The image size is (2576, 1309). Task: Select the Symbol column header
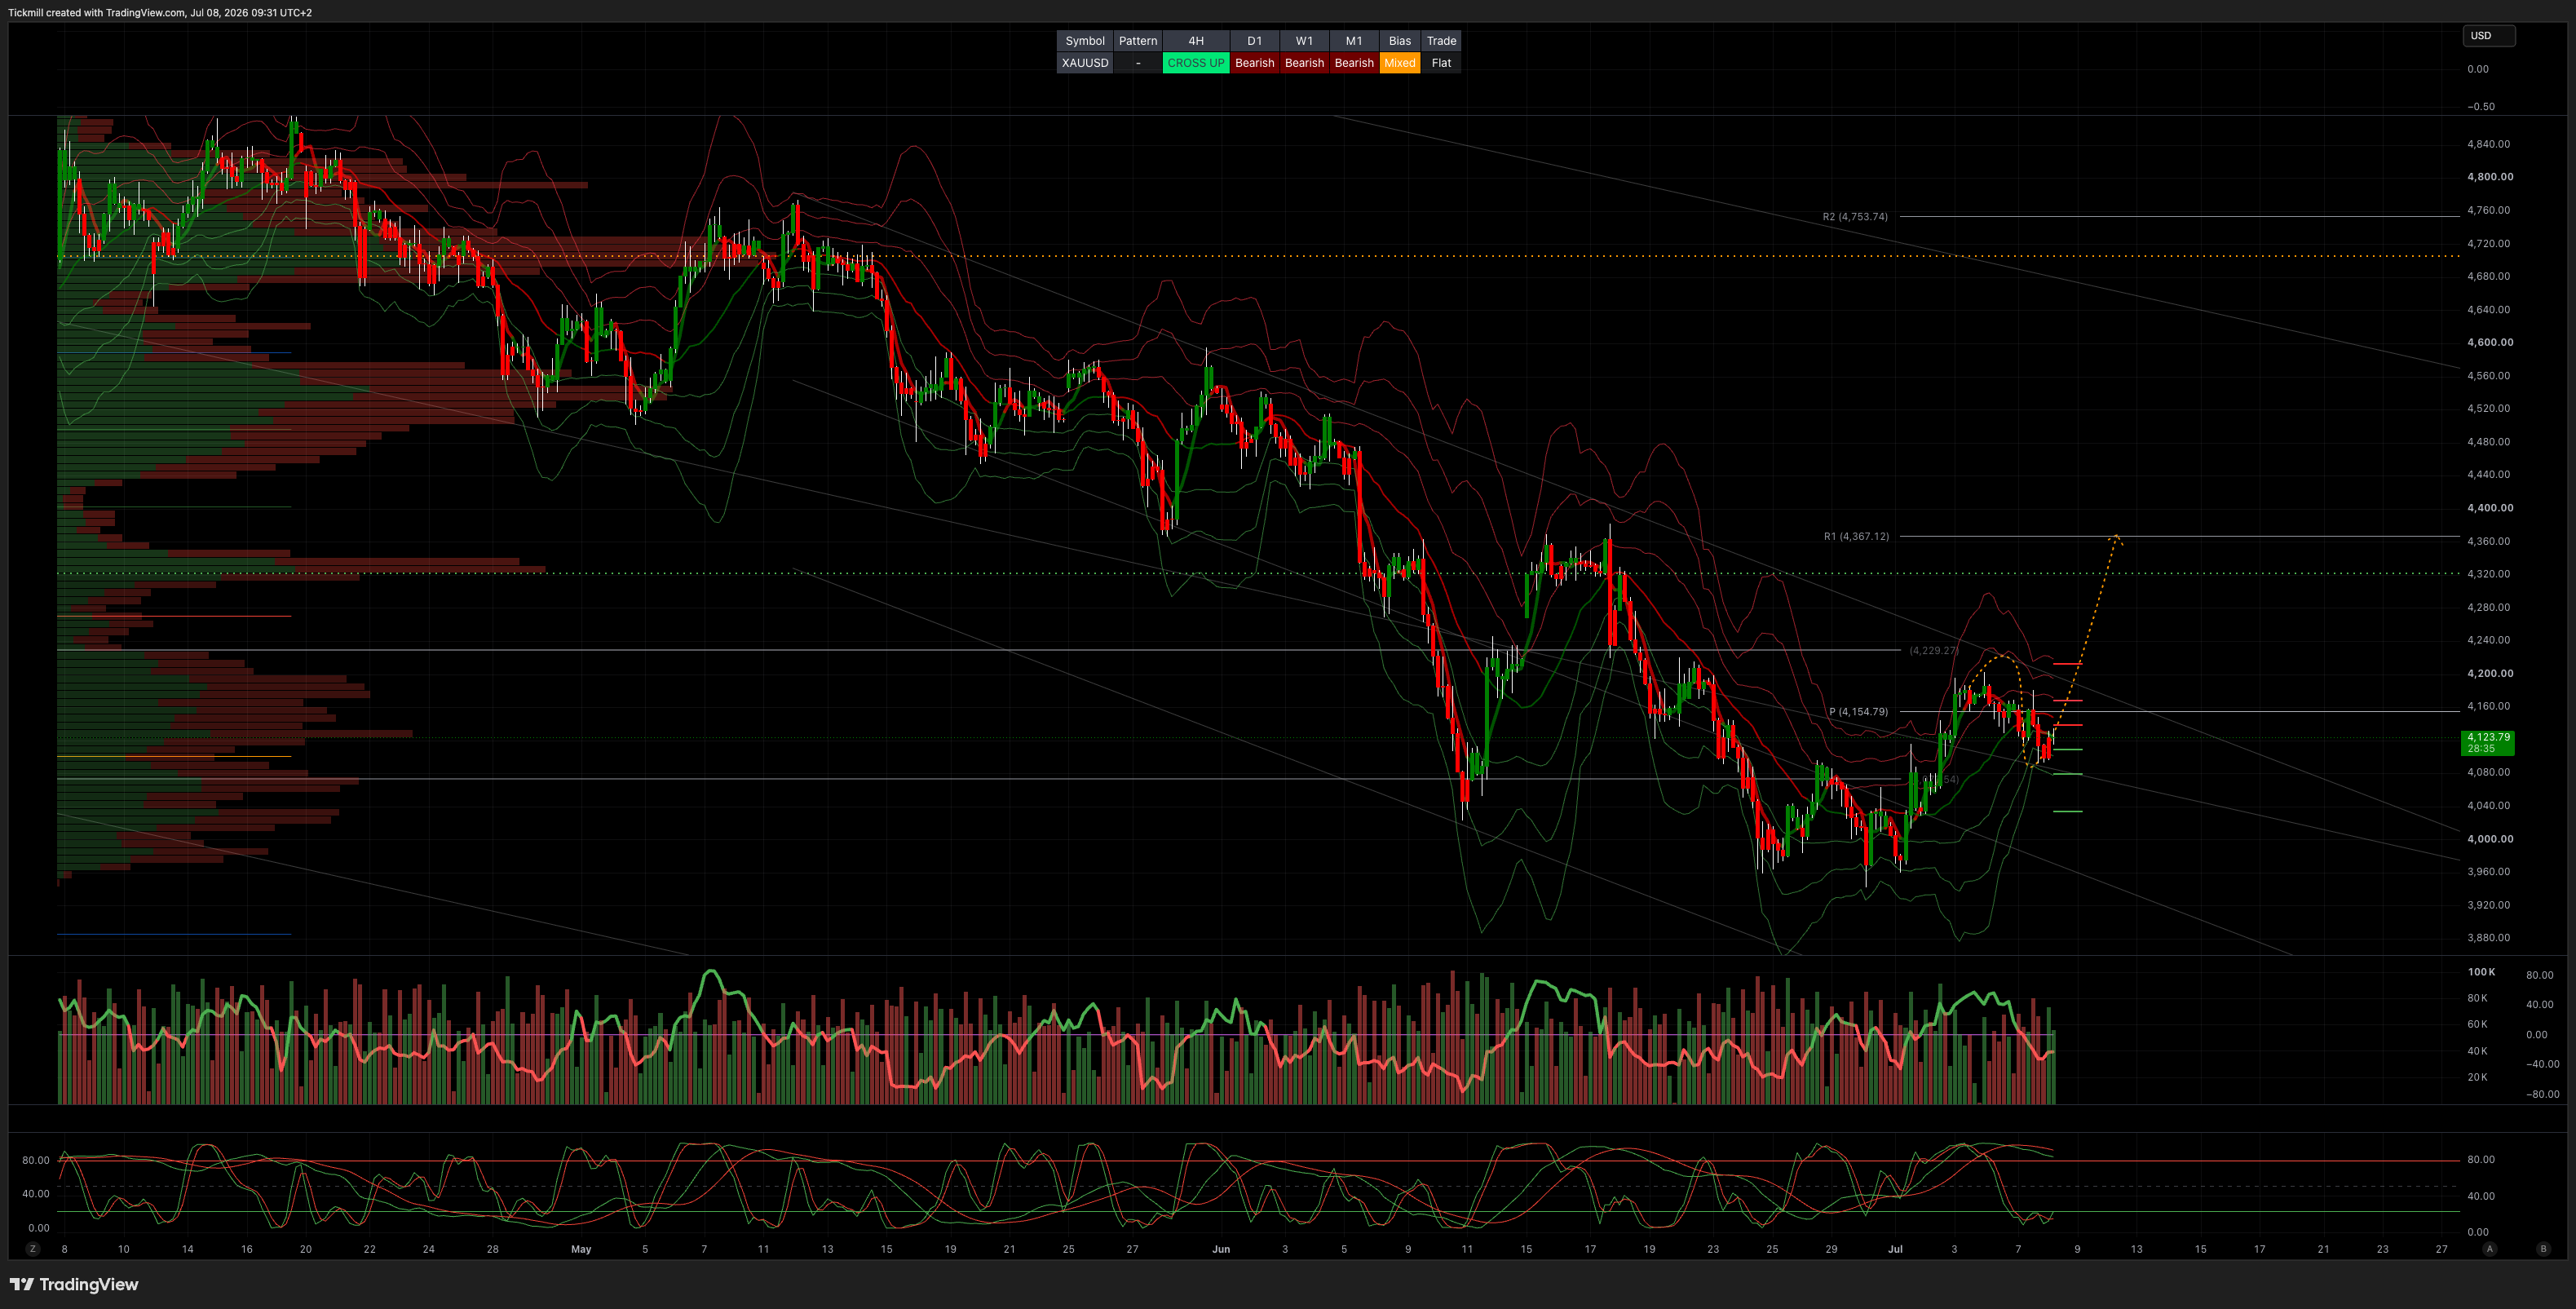tap(1085, 41)
